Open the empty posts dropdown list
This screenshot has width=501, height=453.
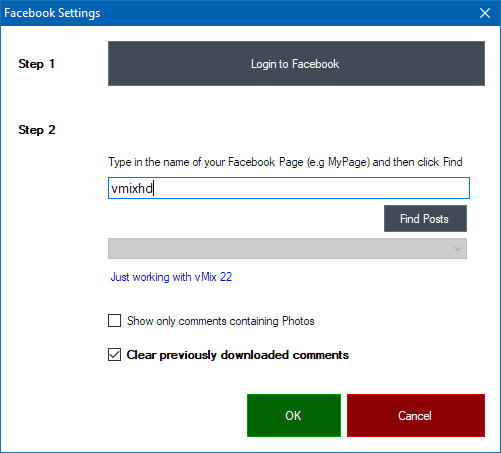287,248
